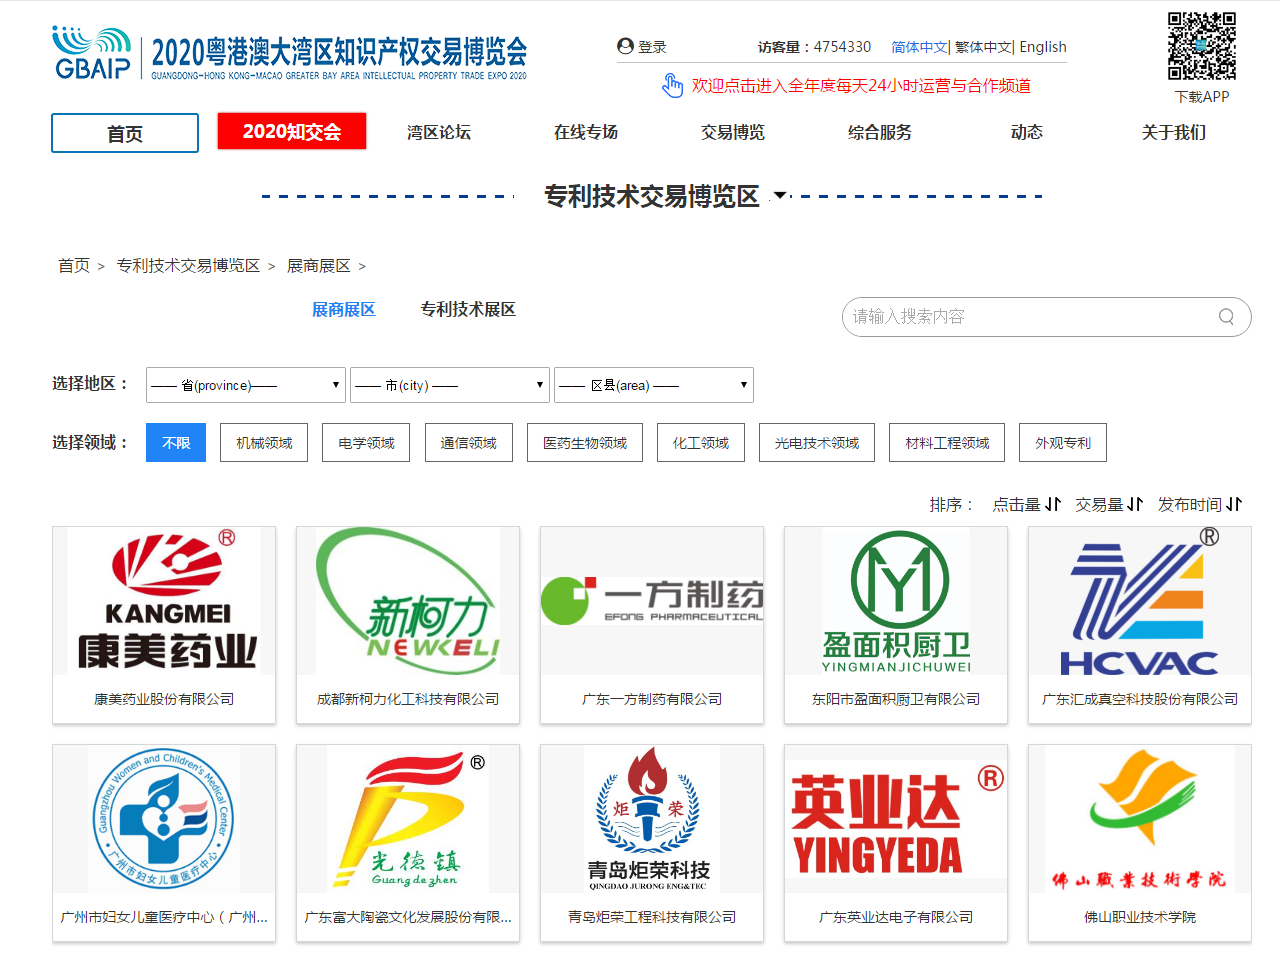Switch language to 简体中文
Viewport: 1280px width, 962px height.
click(919, 47)
